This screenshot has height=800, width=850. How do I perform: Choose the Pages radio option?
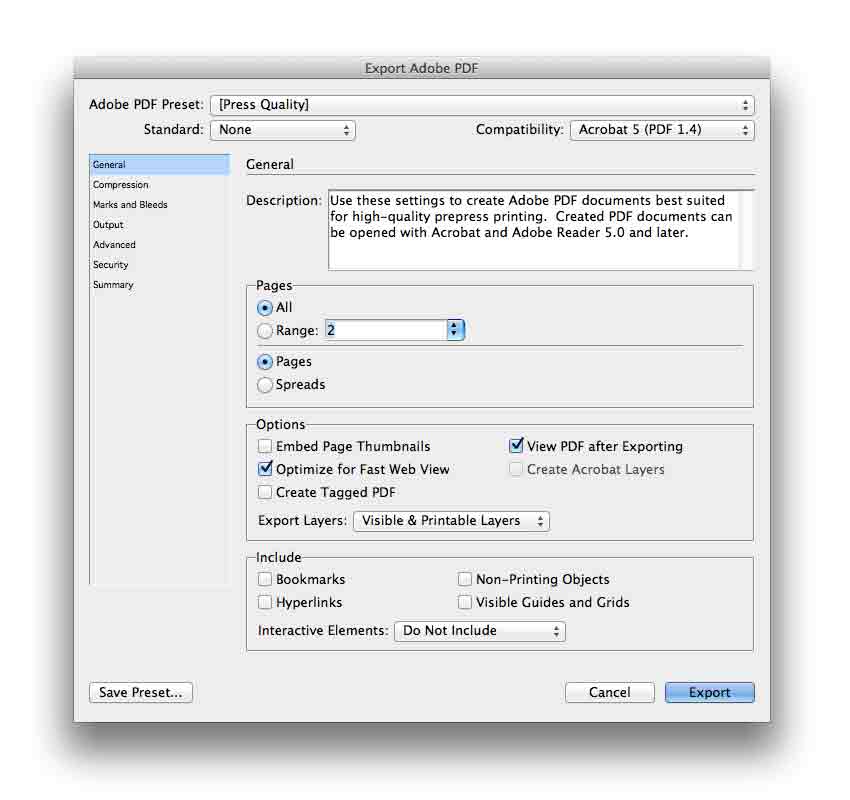[x=265, y=362]
